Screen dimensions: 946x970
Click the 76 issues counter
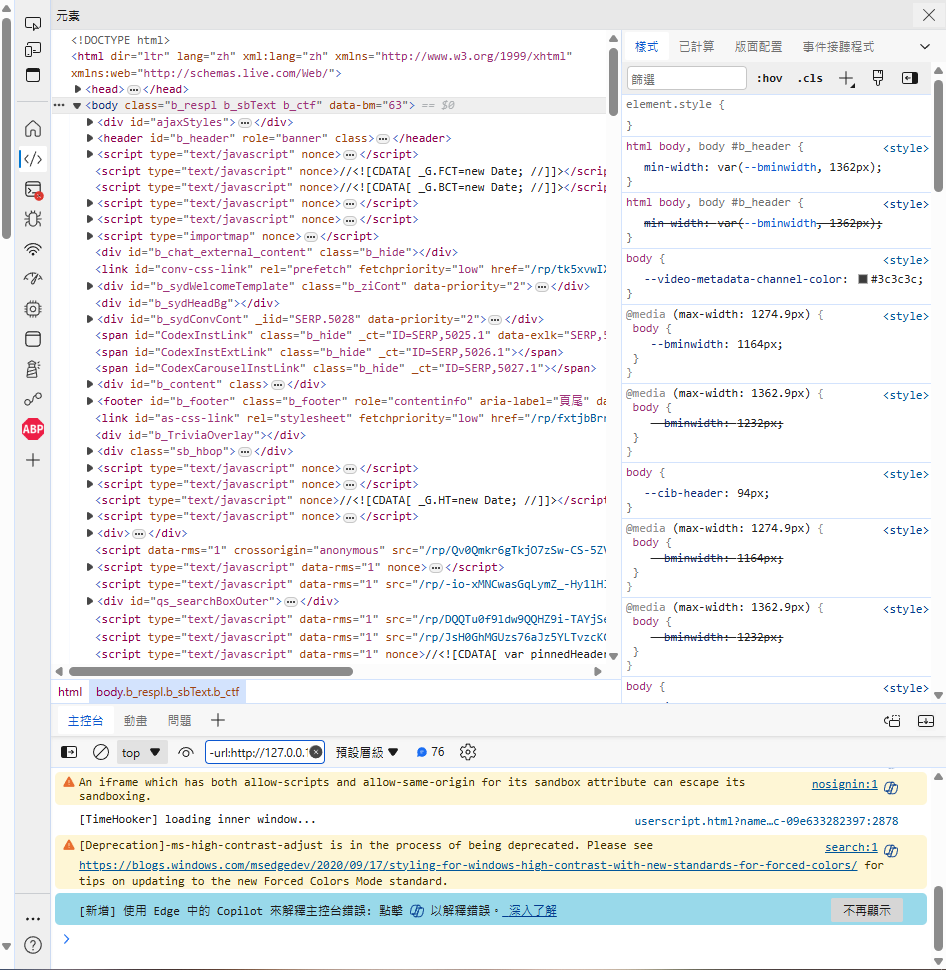click(431, 752)
